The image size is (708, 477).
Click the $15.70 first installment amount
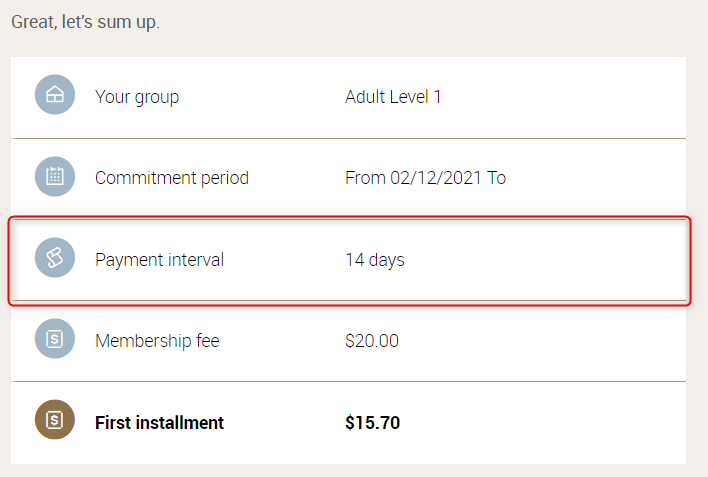[x=372, y=422]
